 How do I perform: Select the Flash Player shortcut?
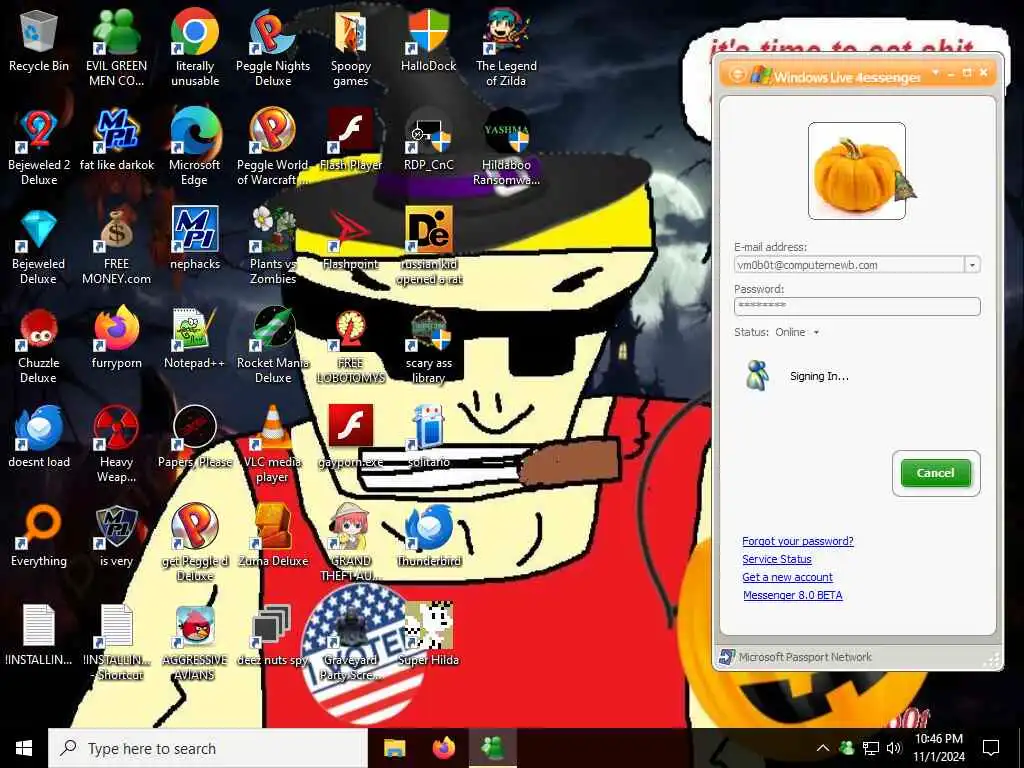tap(351, 131)
